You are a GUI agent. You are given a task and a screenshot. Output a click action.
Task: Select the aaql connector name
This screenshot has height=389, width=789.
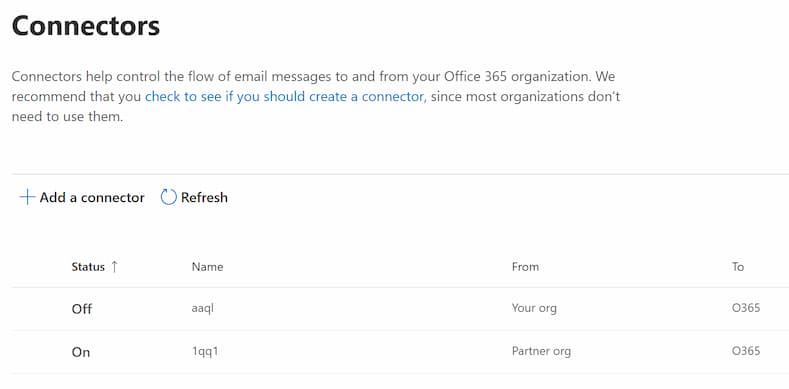(202, 308)
